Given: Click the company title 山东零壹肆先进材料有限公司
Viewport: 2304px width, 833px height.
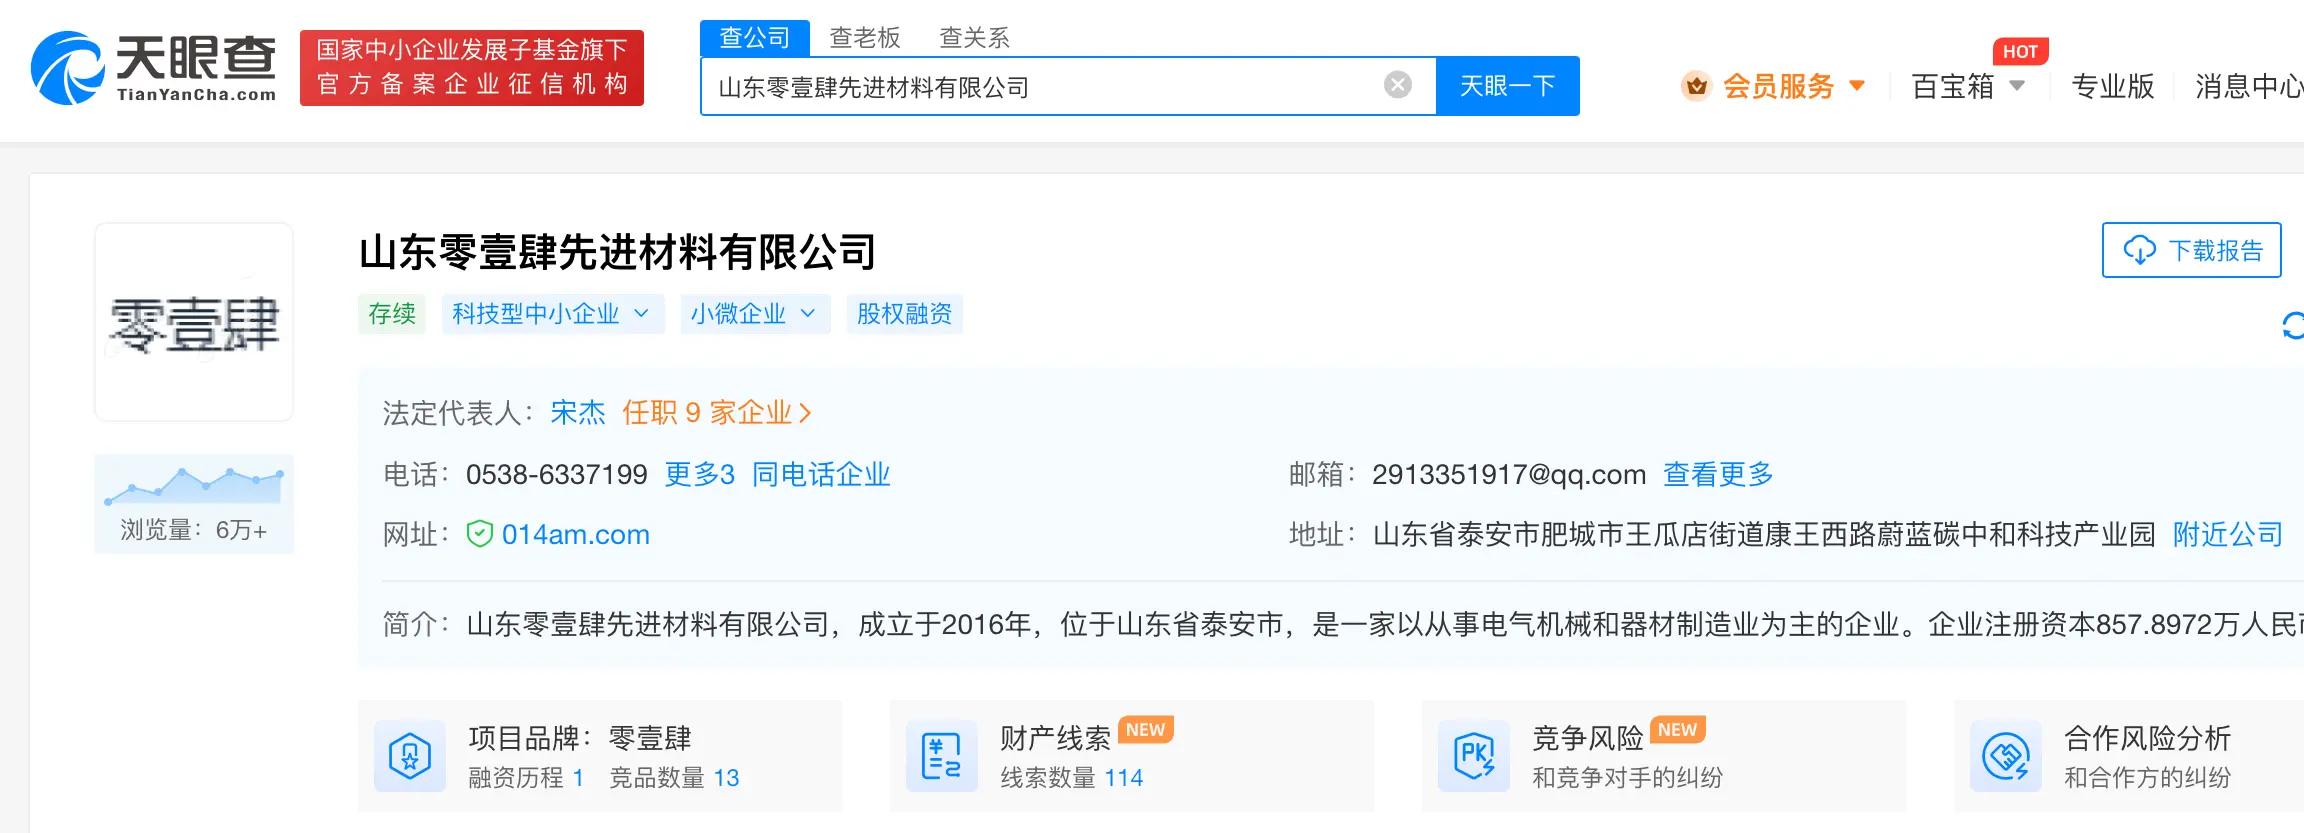Looking at the screenshot, I should coord(618,252).
